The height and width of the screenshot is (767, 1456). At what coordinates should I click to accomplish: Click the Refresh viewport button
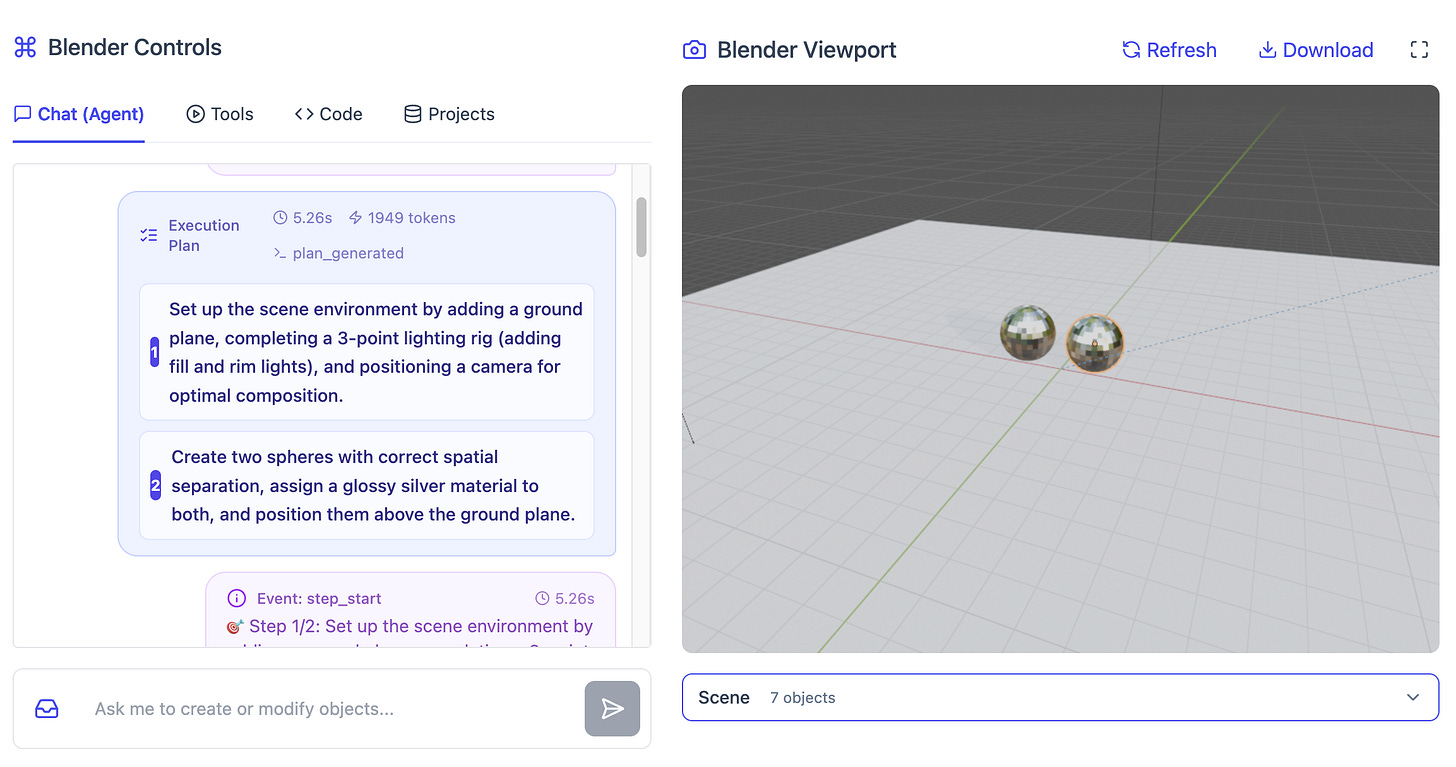(1169, 50)
